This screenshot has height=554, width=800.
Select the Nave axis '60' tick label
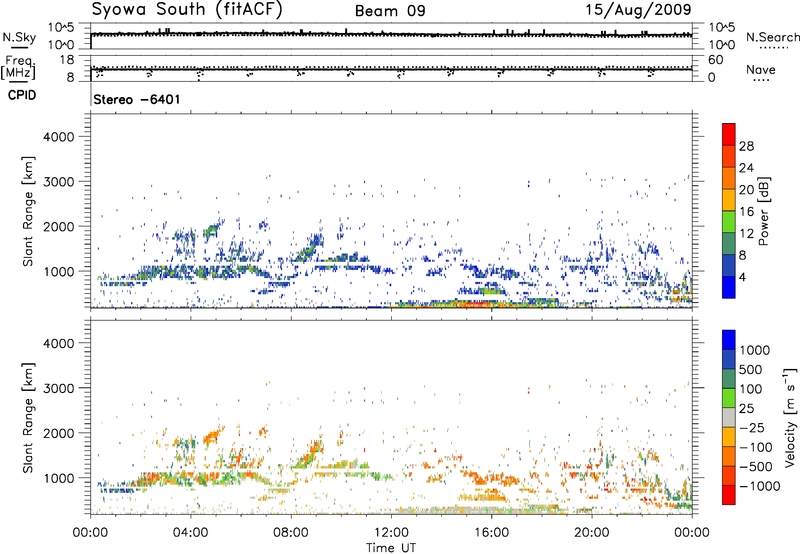coord(716,60)
